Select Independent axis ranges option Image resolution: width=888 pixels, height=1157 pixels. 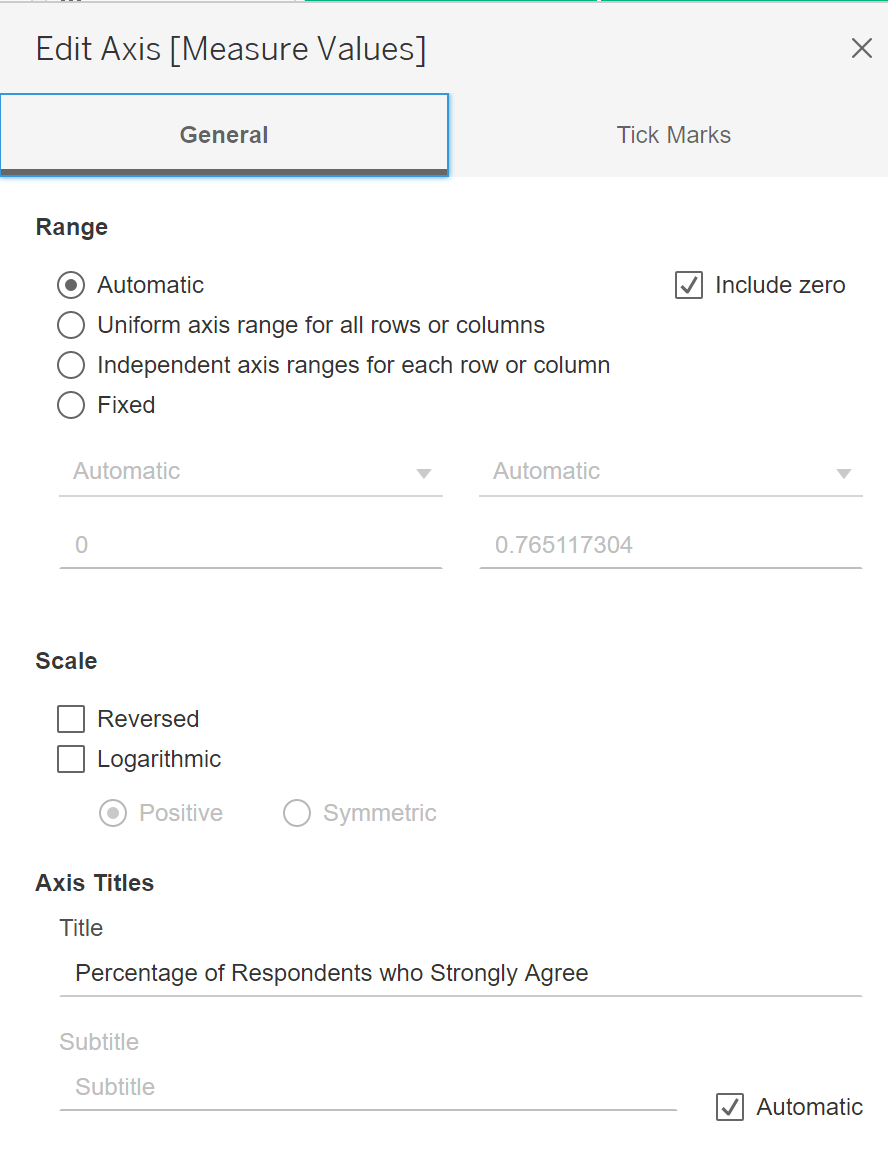pos(71,365)
